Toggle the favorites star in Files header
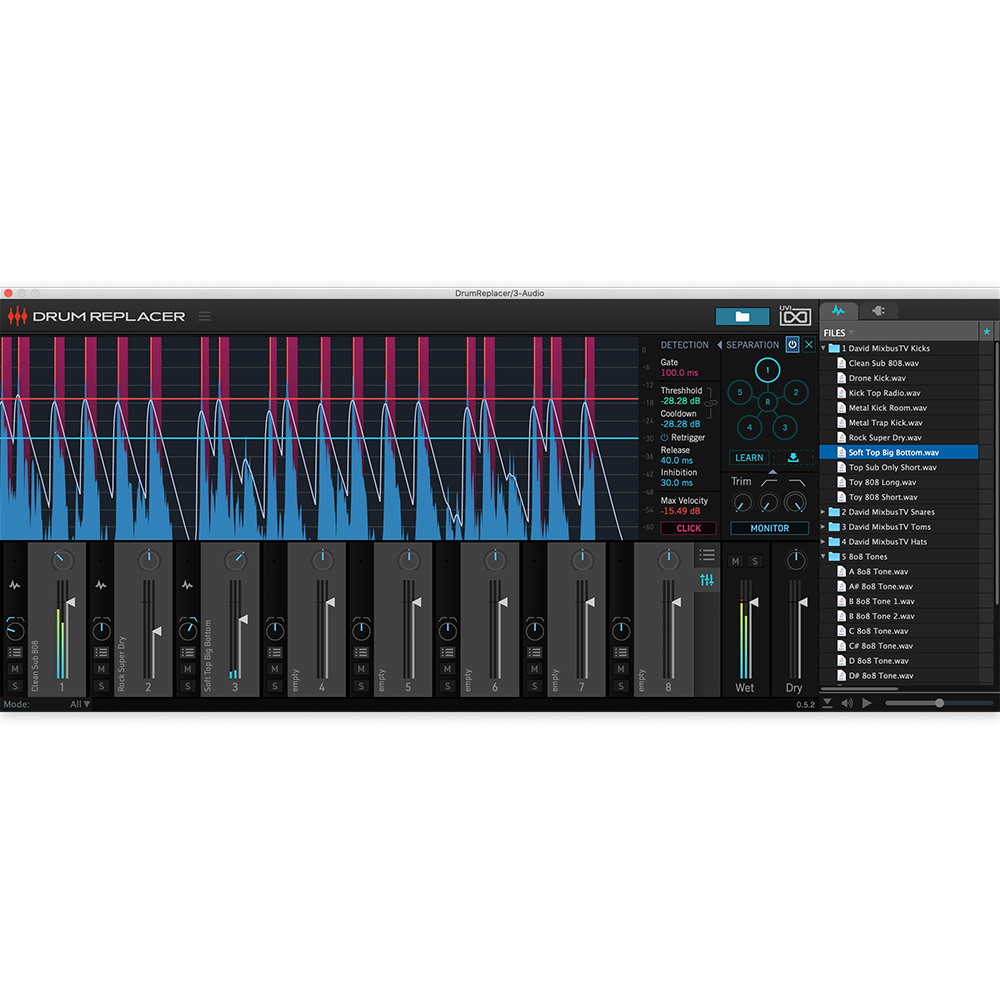1000x1000 pixels. click(987, 332)
